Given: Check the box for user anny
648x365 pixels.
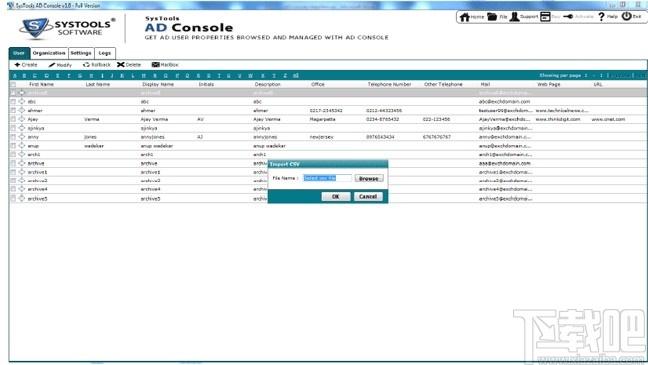Looking at the screenshot, I should 13,137.
